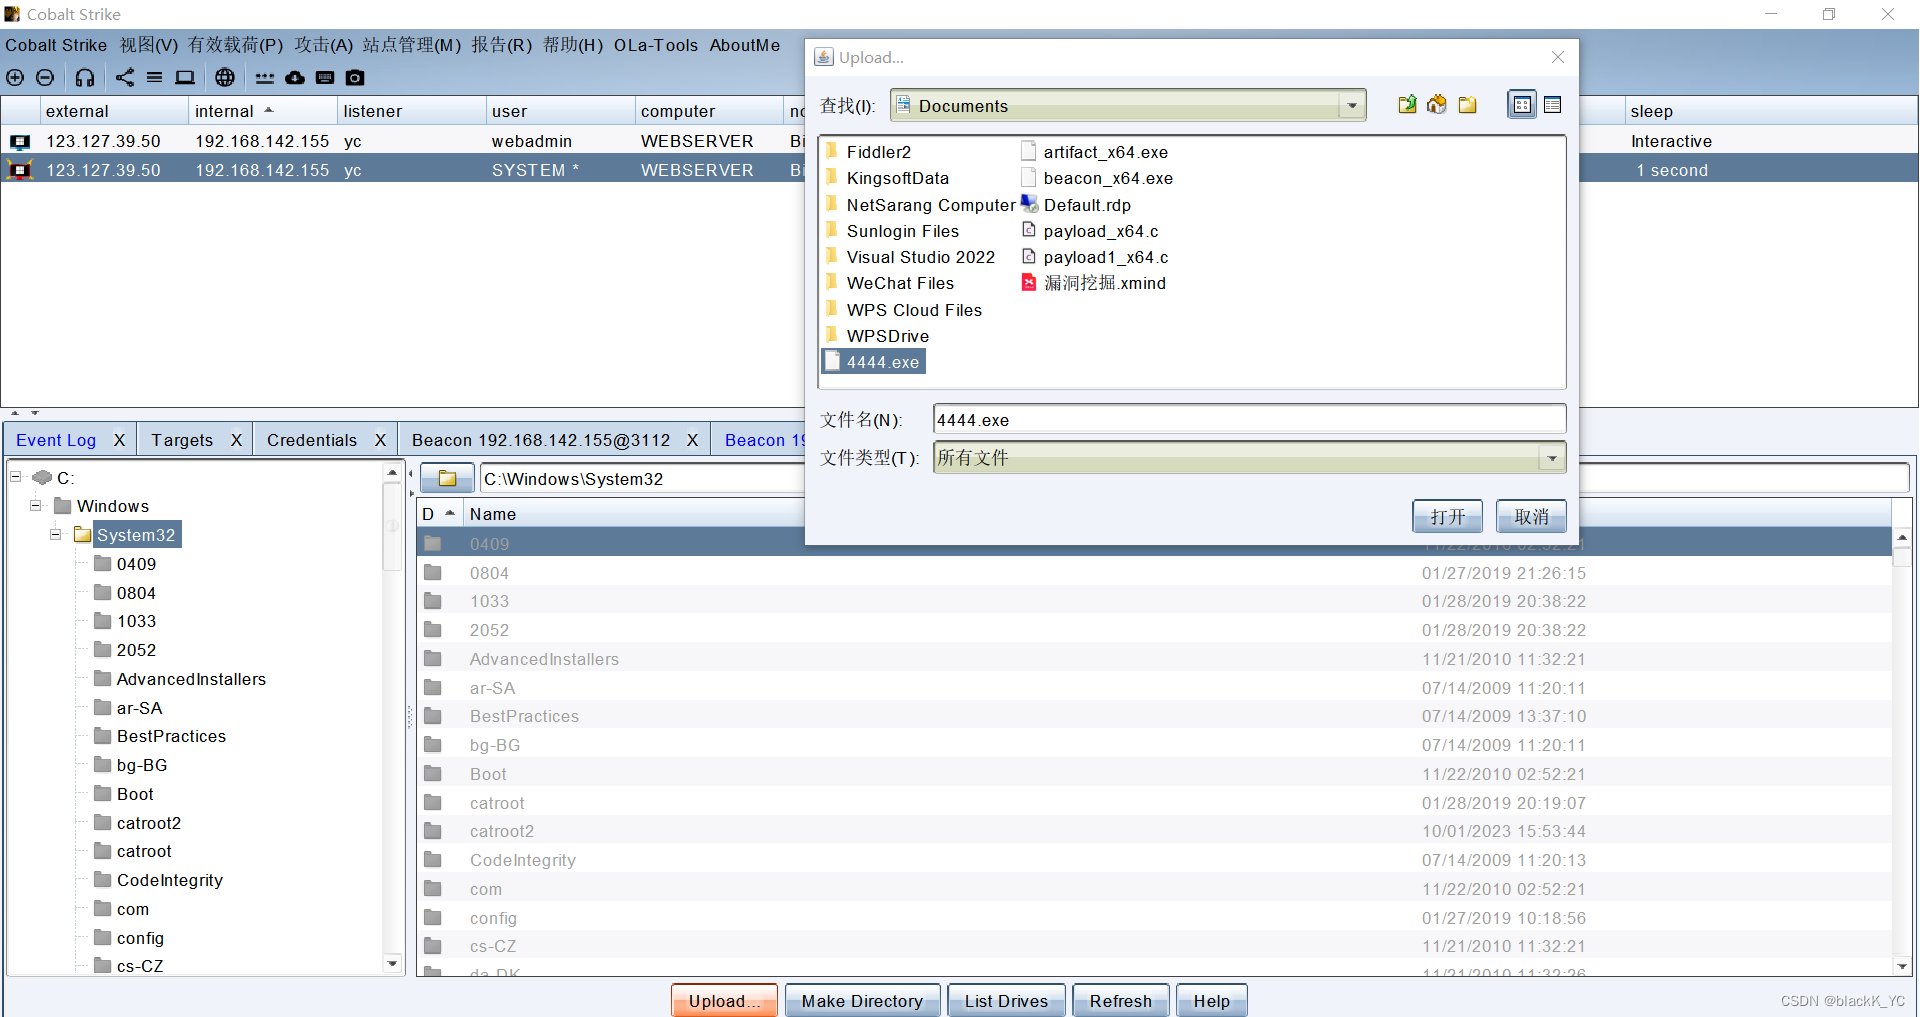Click the 打开 button in Upload dialog
The width and height of the screenshot is (1920, 1017).
pyautogui.click(x=1447, y=517)
